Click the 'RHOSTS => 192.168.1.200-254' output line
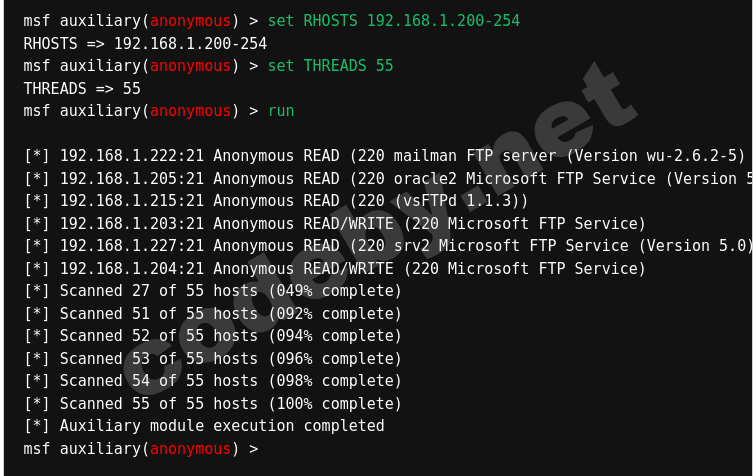 click(x=145, y=44)
